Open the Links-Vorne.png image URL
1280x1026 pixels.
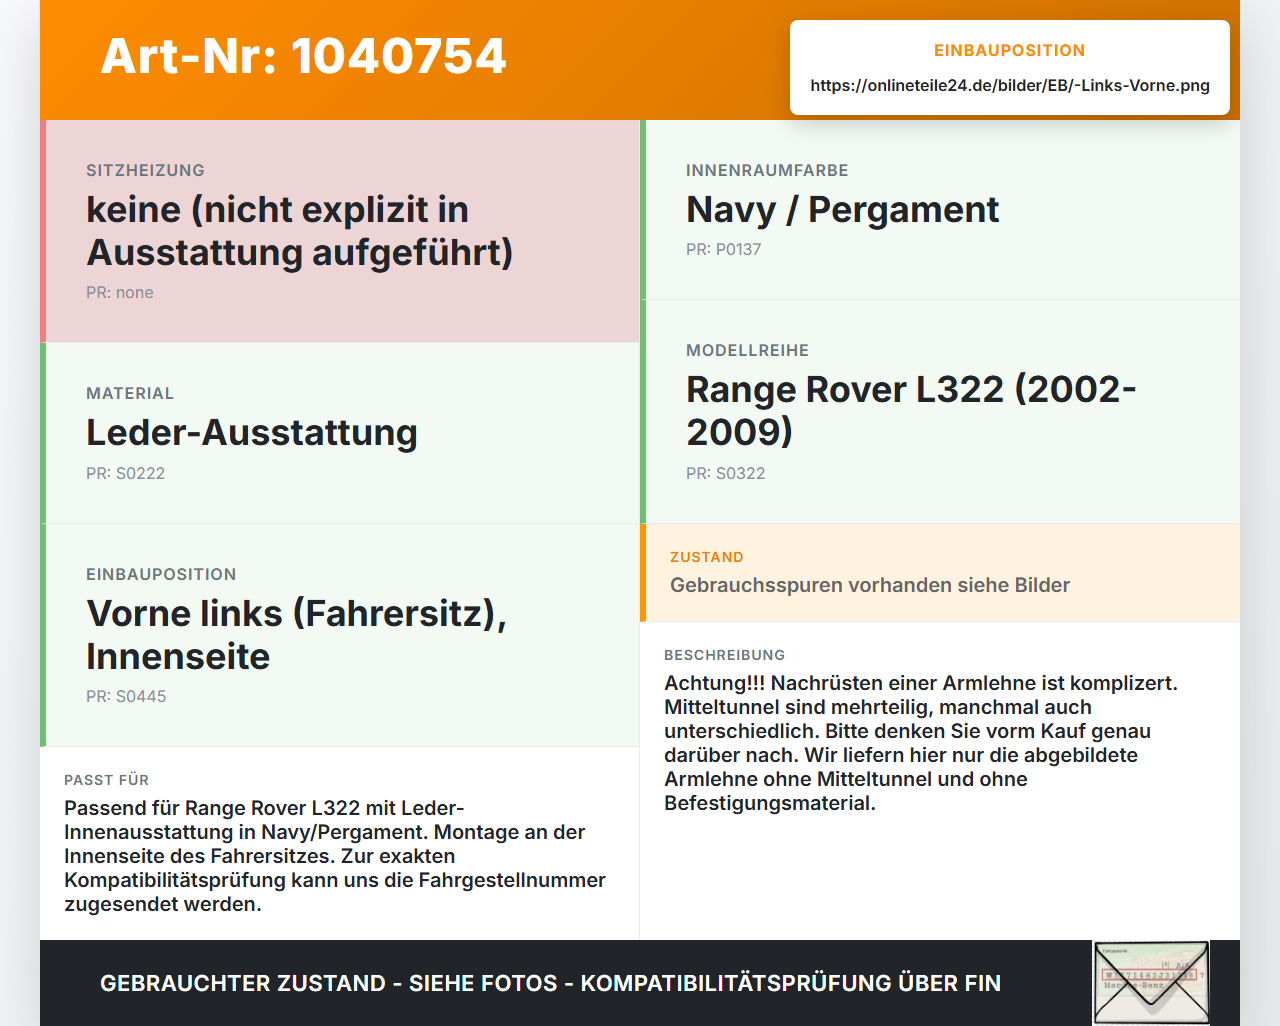click(x=1010, y=86)
